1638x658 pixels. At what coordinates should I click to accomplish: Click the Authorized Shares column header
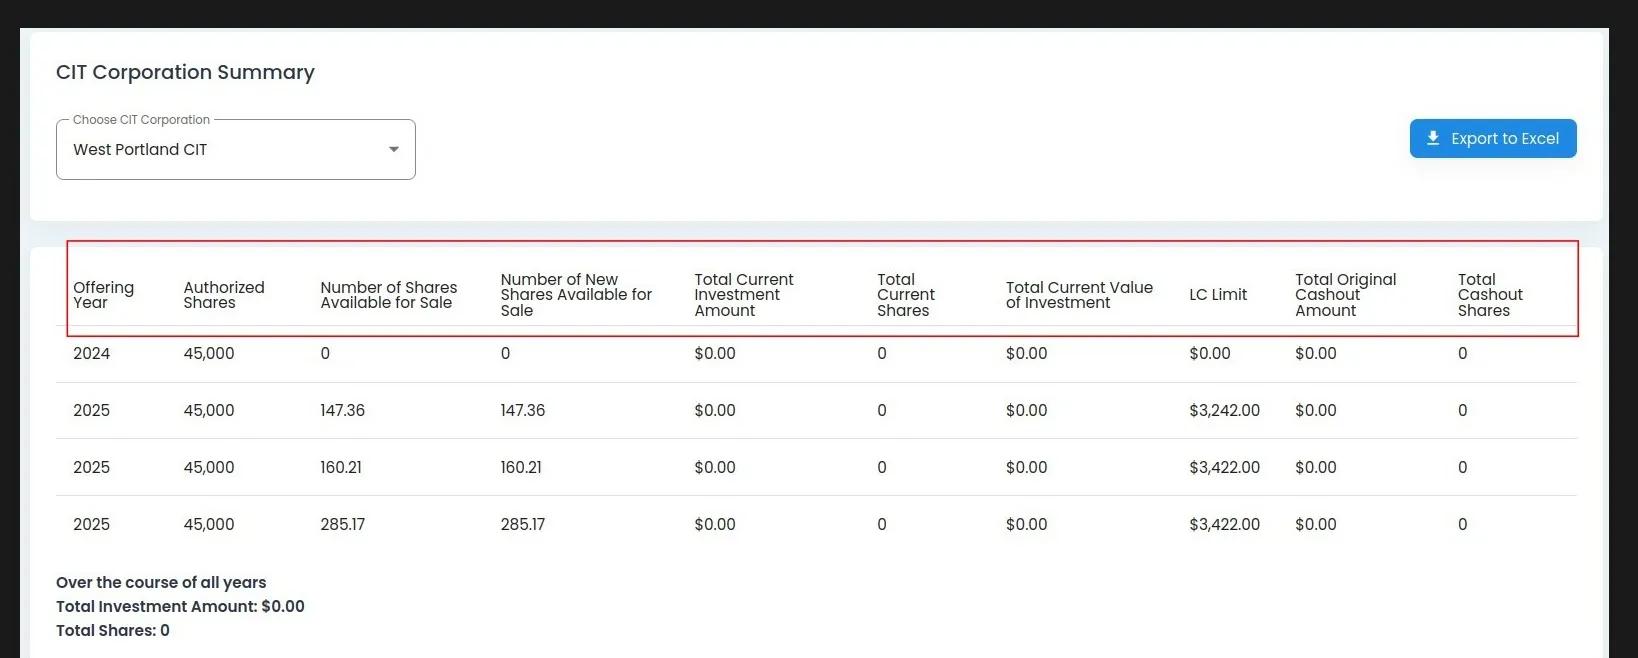point(224,295)
